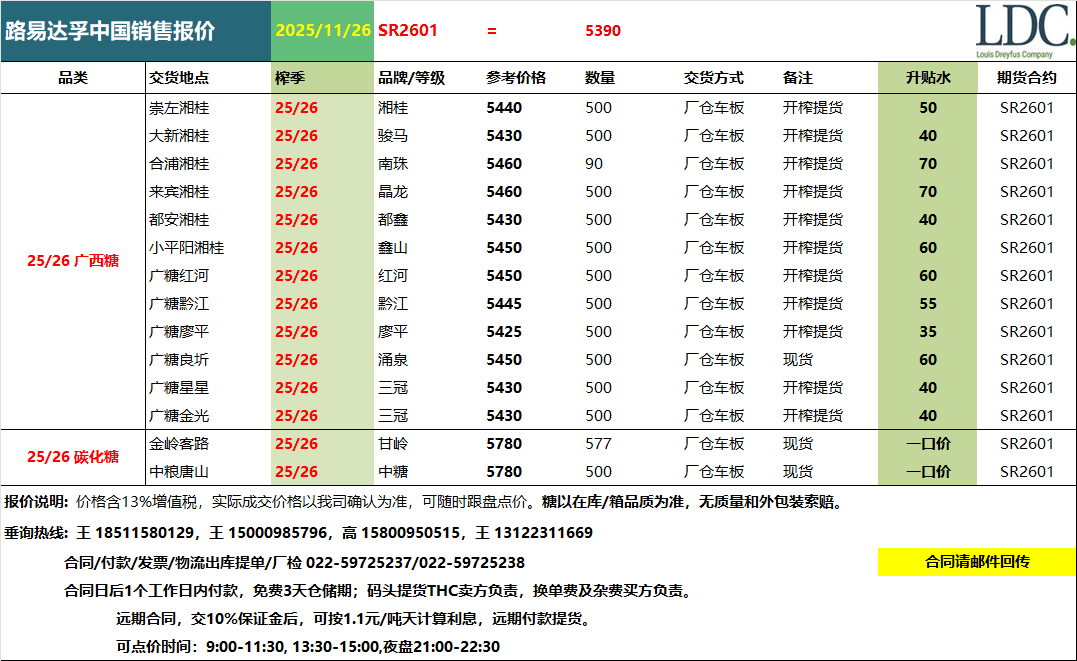Screen dimensions: 1077x661
Task: Select the 一口价 cell for 中粮唐山
Action: click(927, 472)
